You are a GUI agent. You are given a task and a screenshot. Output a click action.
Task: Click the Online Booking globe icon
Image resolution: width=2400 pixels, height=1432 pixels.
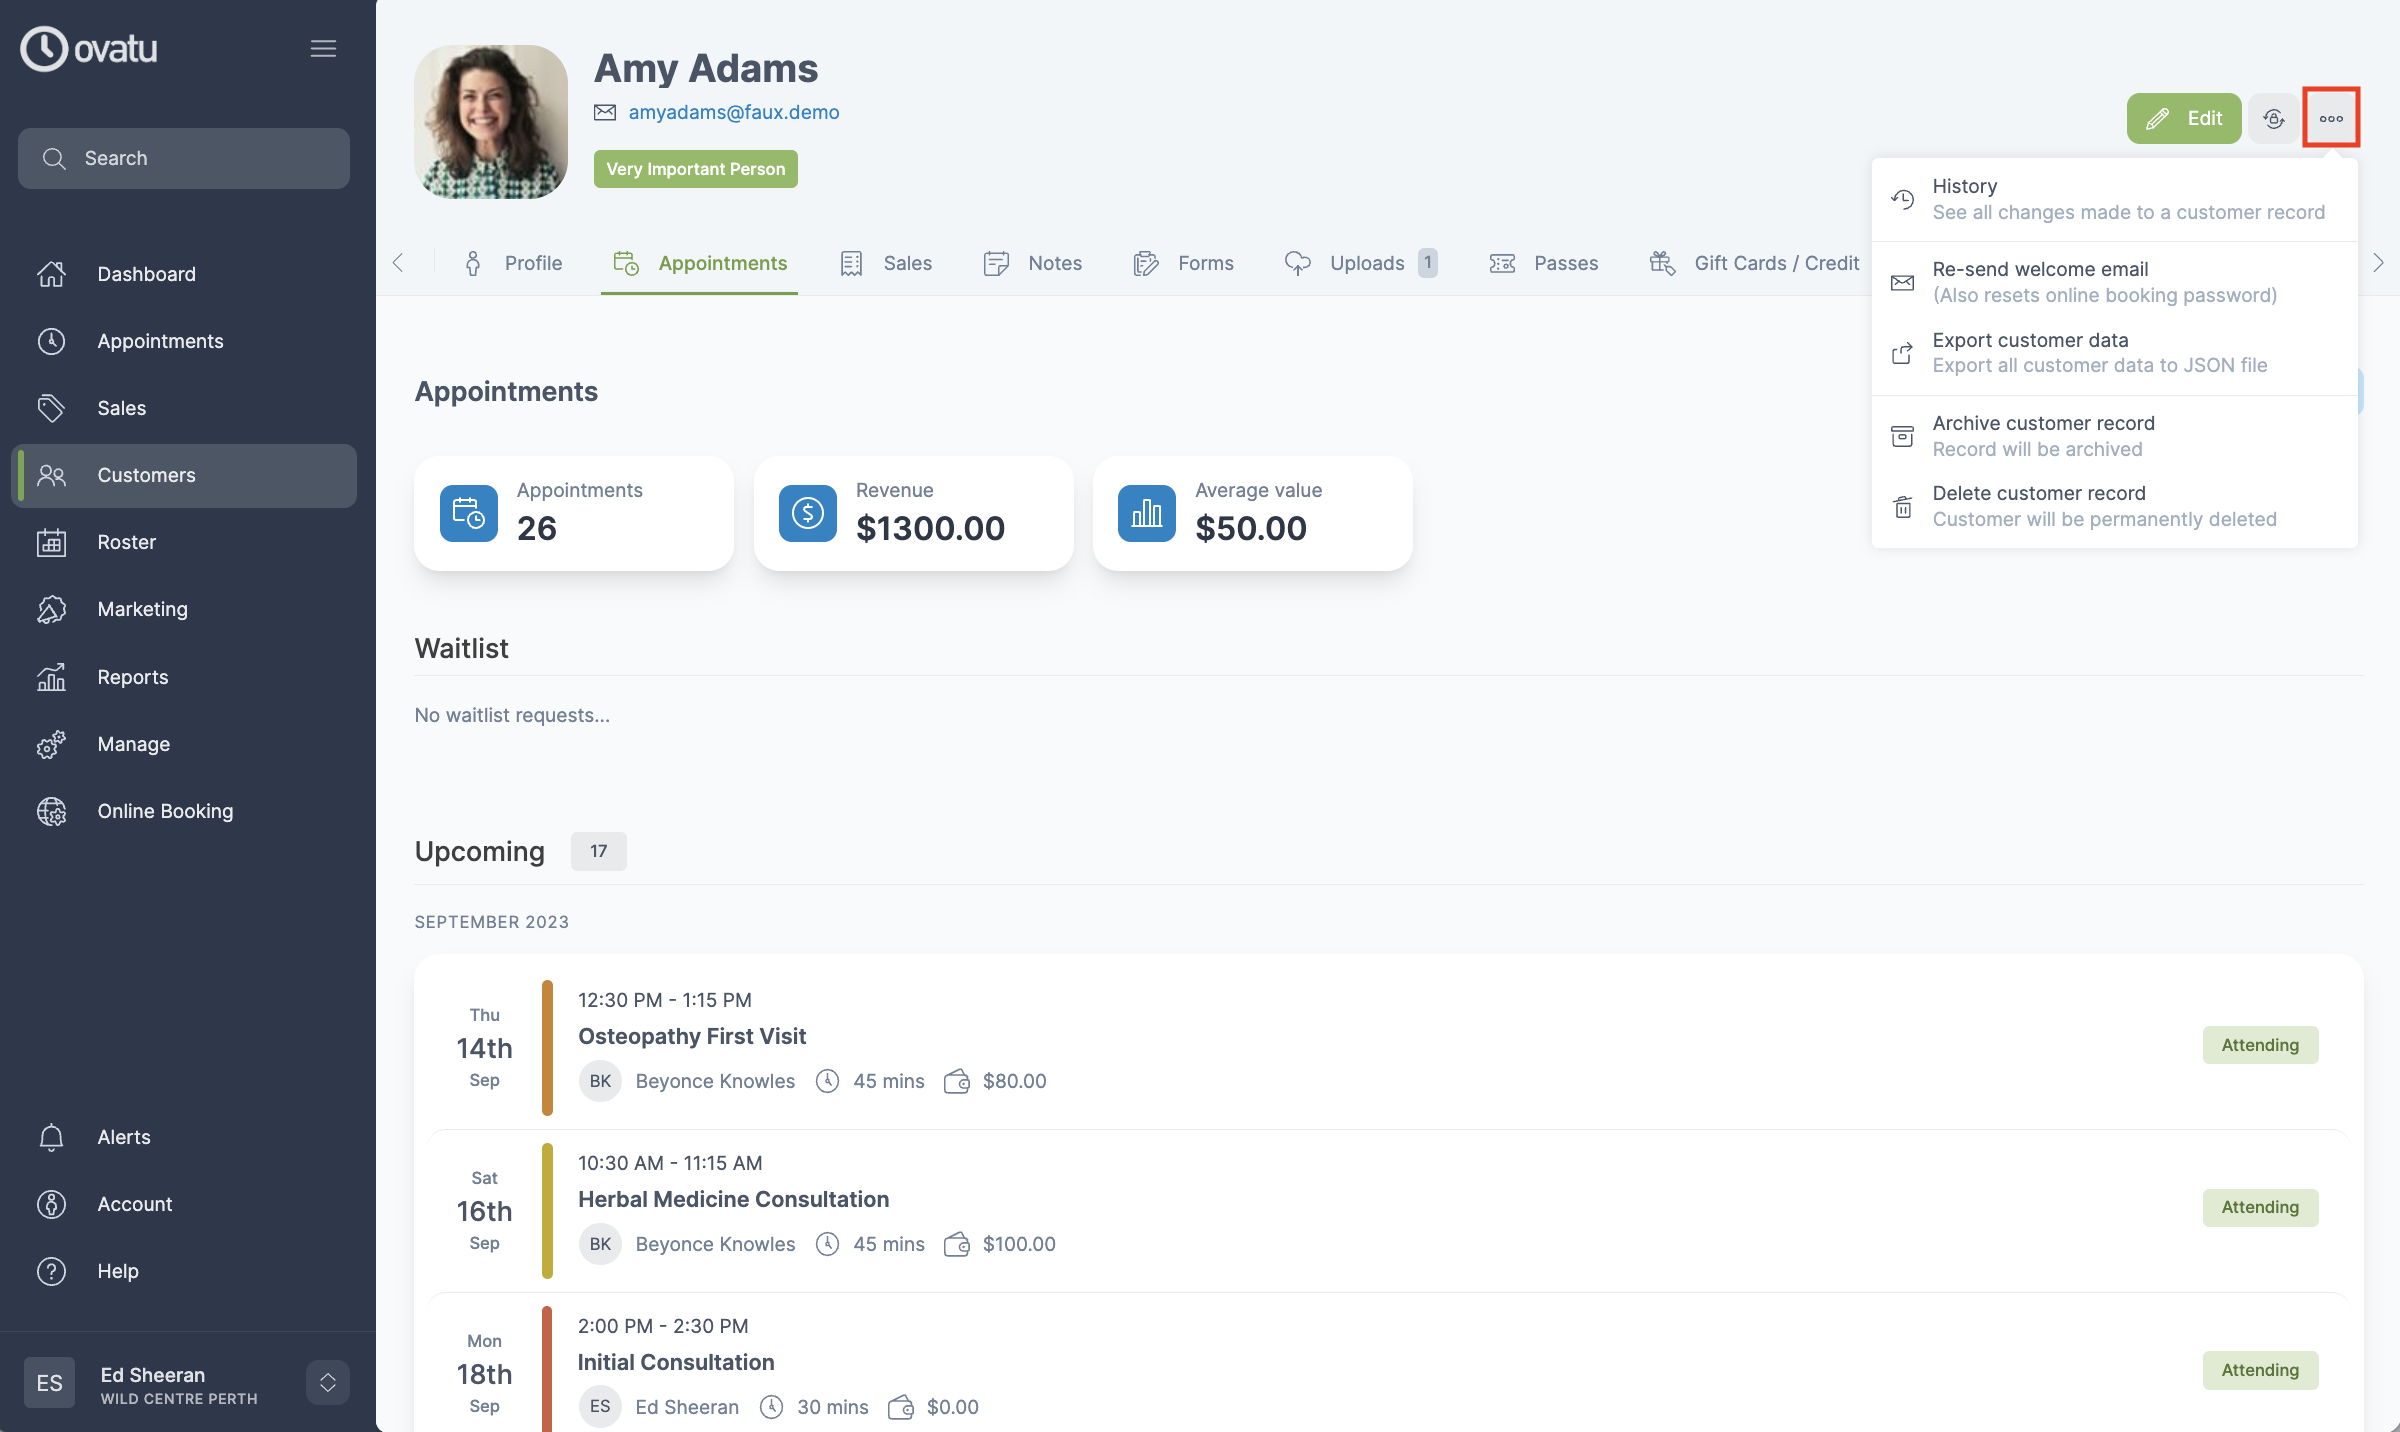(52, 811)
